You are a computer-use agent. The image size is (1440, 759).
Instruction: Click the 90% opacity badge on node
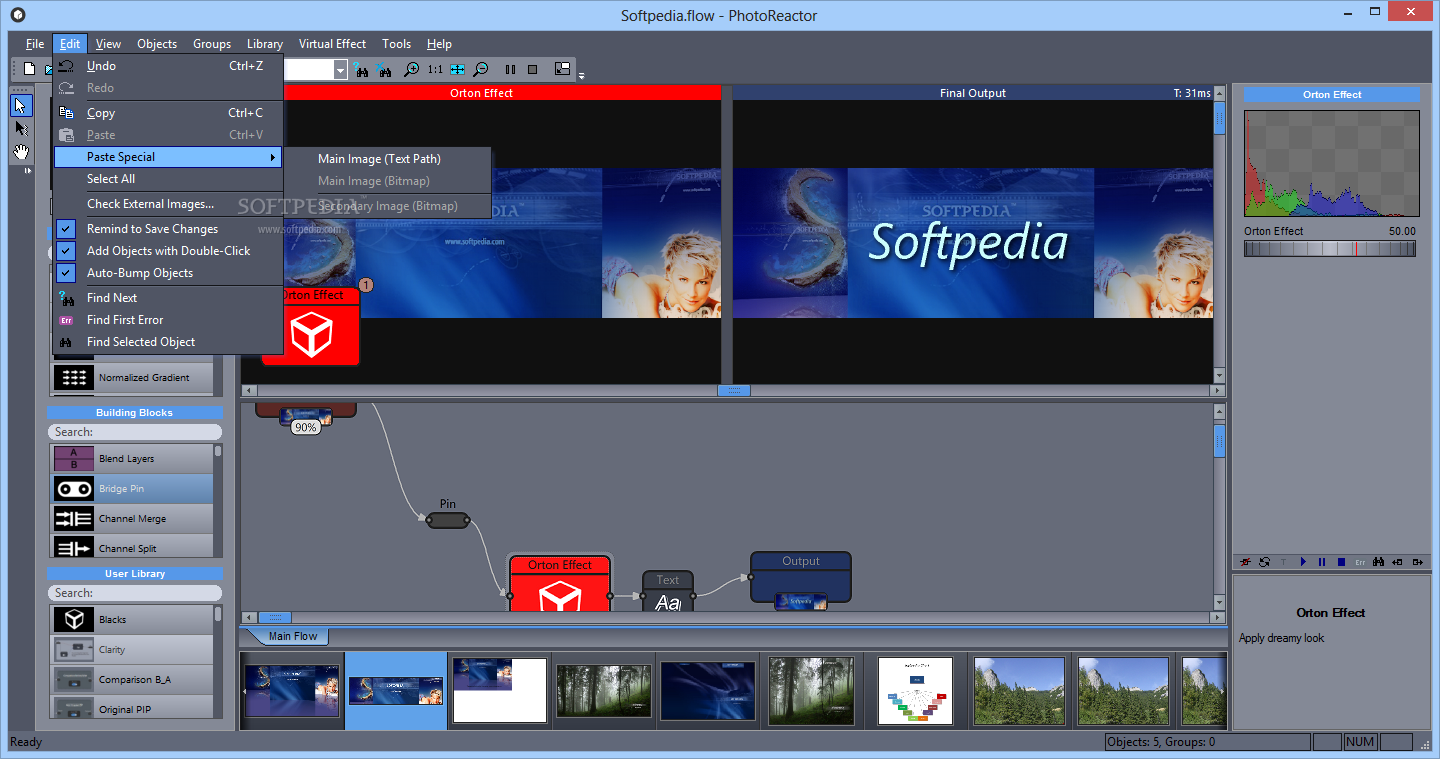(305, 427)
